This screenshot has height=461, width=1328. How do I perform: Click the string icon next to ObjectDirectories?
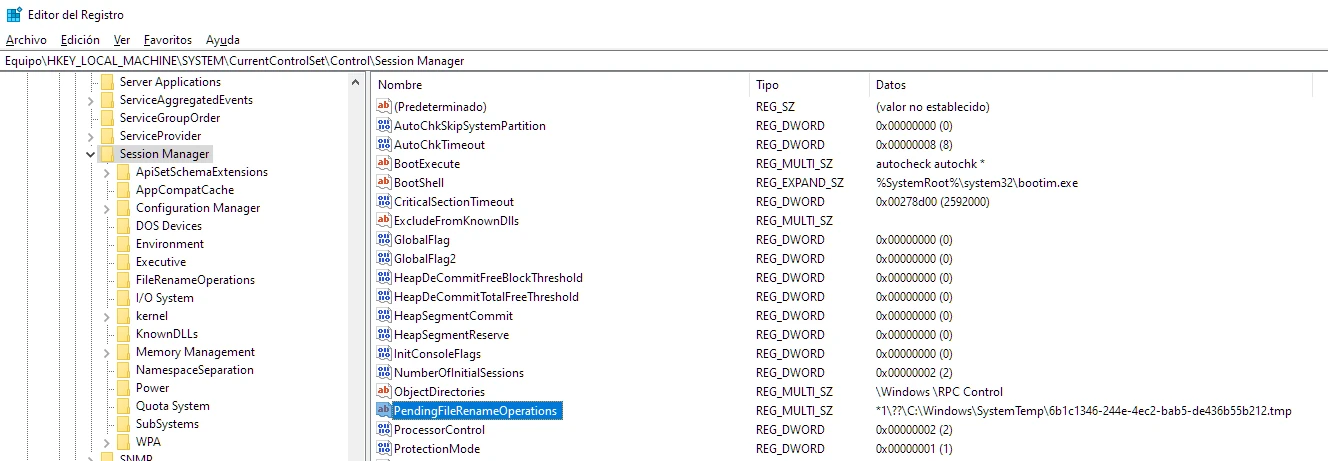pyautogui.click(x=383, y=391)
